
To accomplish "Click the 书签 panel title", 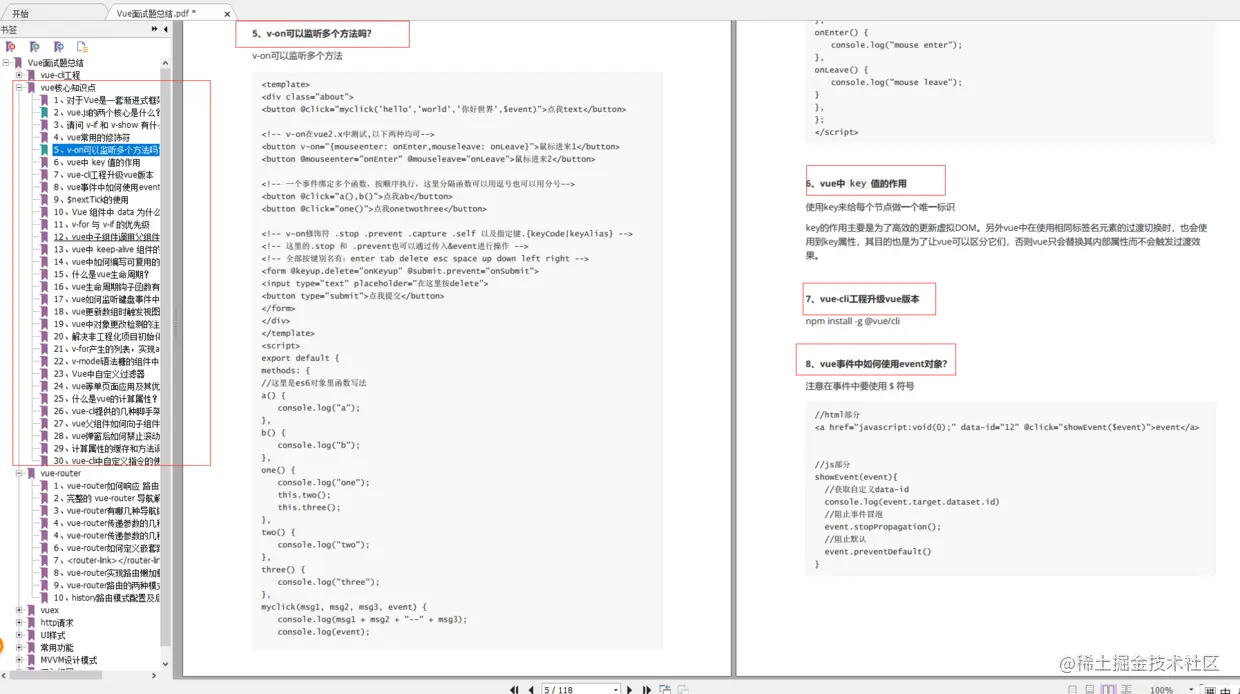I will pos(9,30).
